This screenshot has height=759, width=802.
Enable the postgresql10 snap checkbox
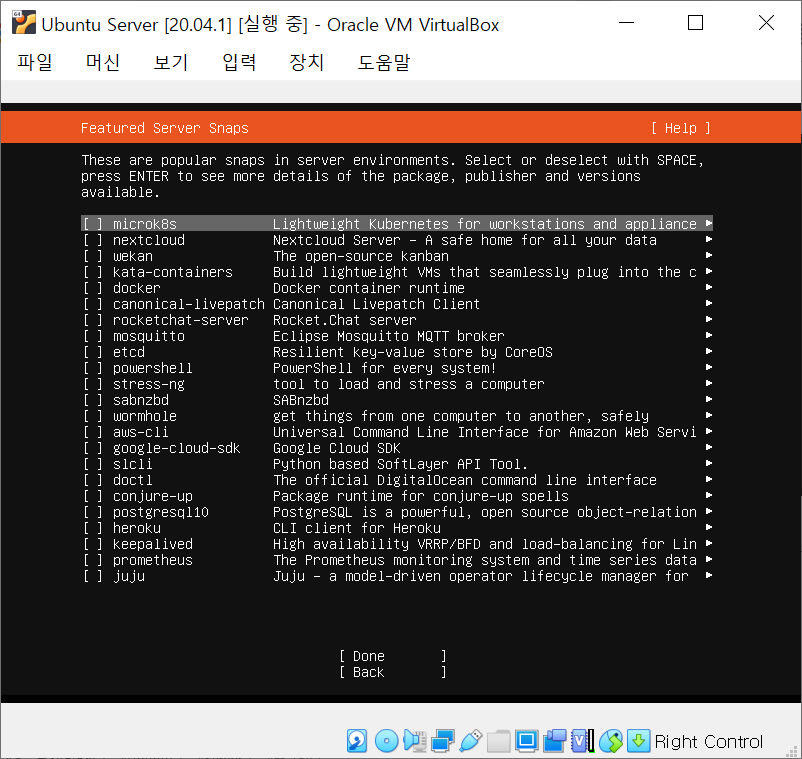93,512
